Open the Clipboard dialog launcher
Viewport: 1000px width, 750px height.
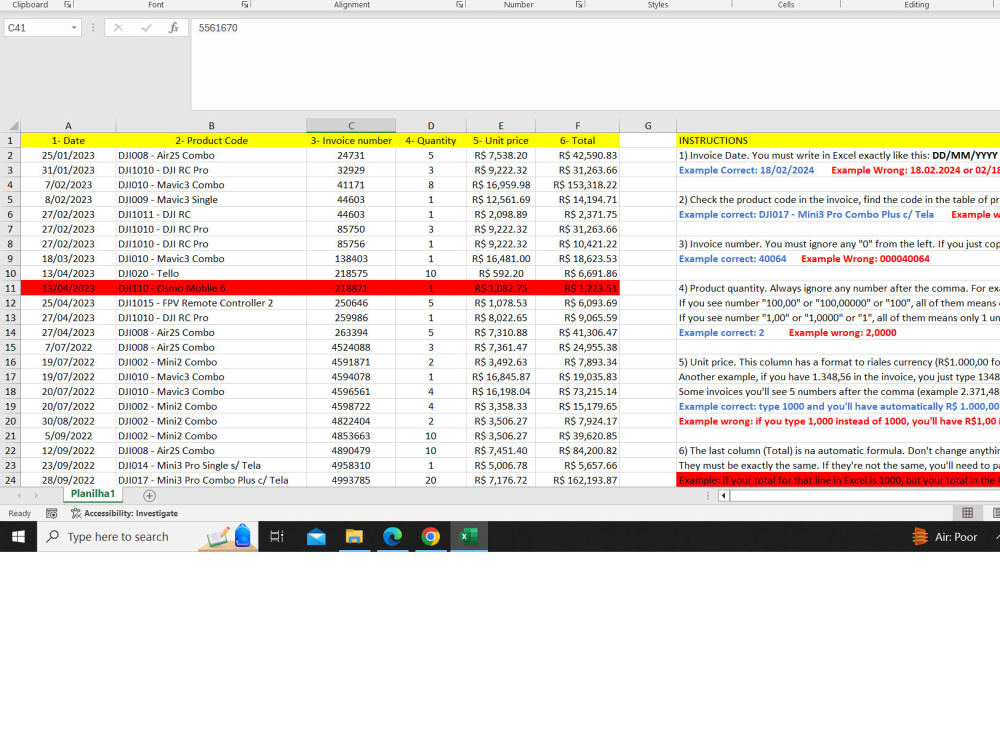(x=68, y=4)
